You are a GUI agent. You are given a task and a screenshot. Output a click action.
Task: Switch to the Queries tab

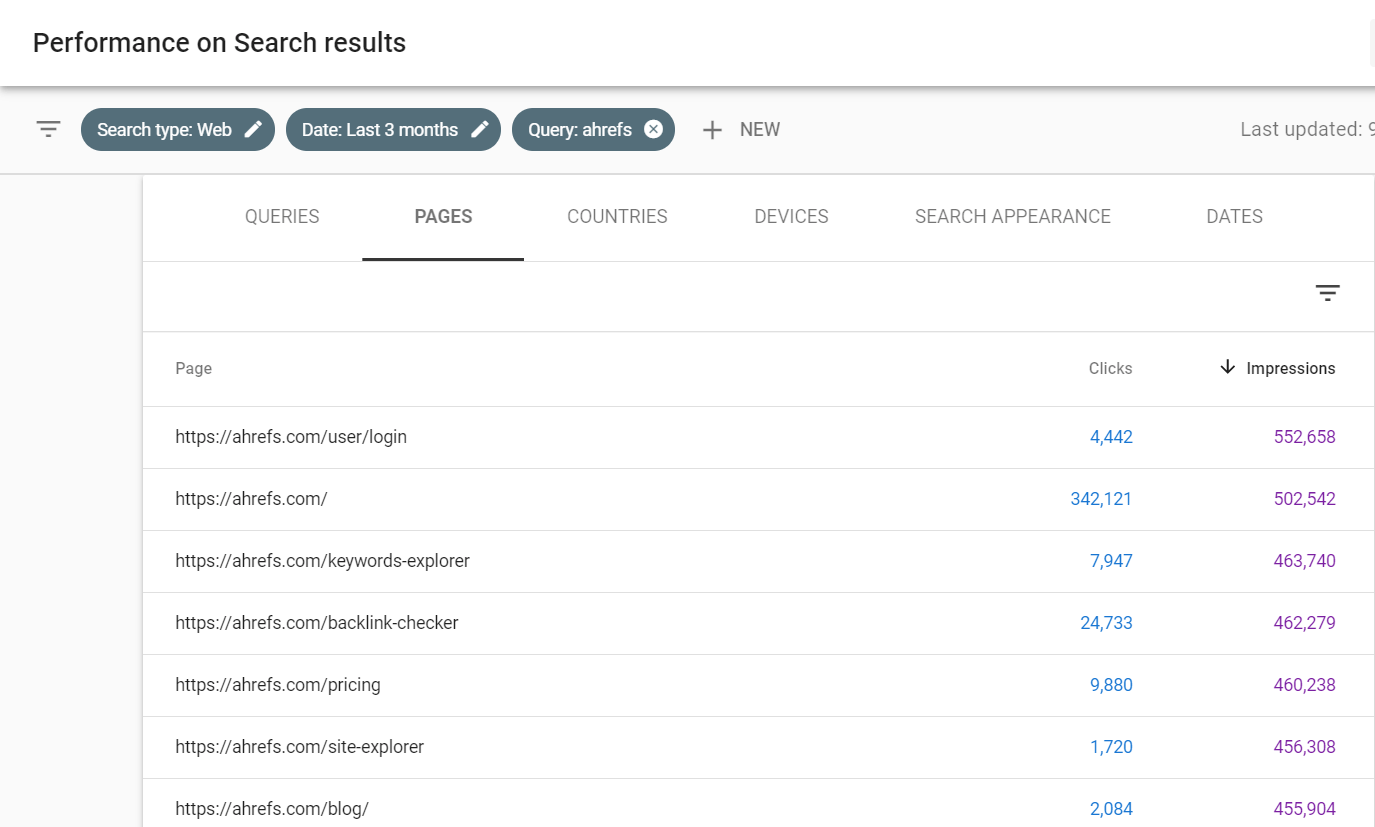pyautogui.click(x=282, y=217)
